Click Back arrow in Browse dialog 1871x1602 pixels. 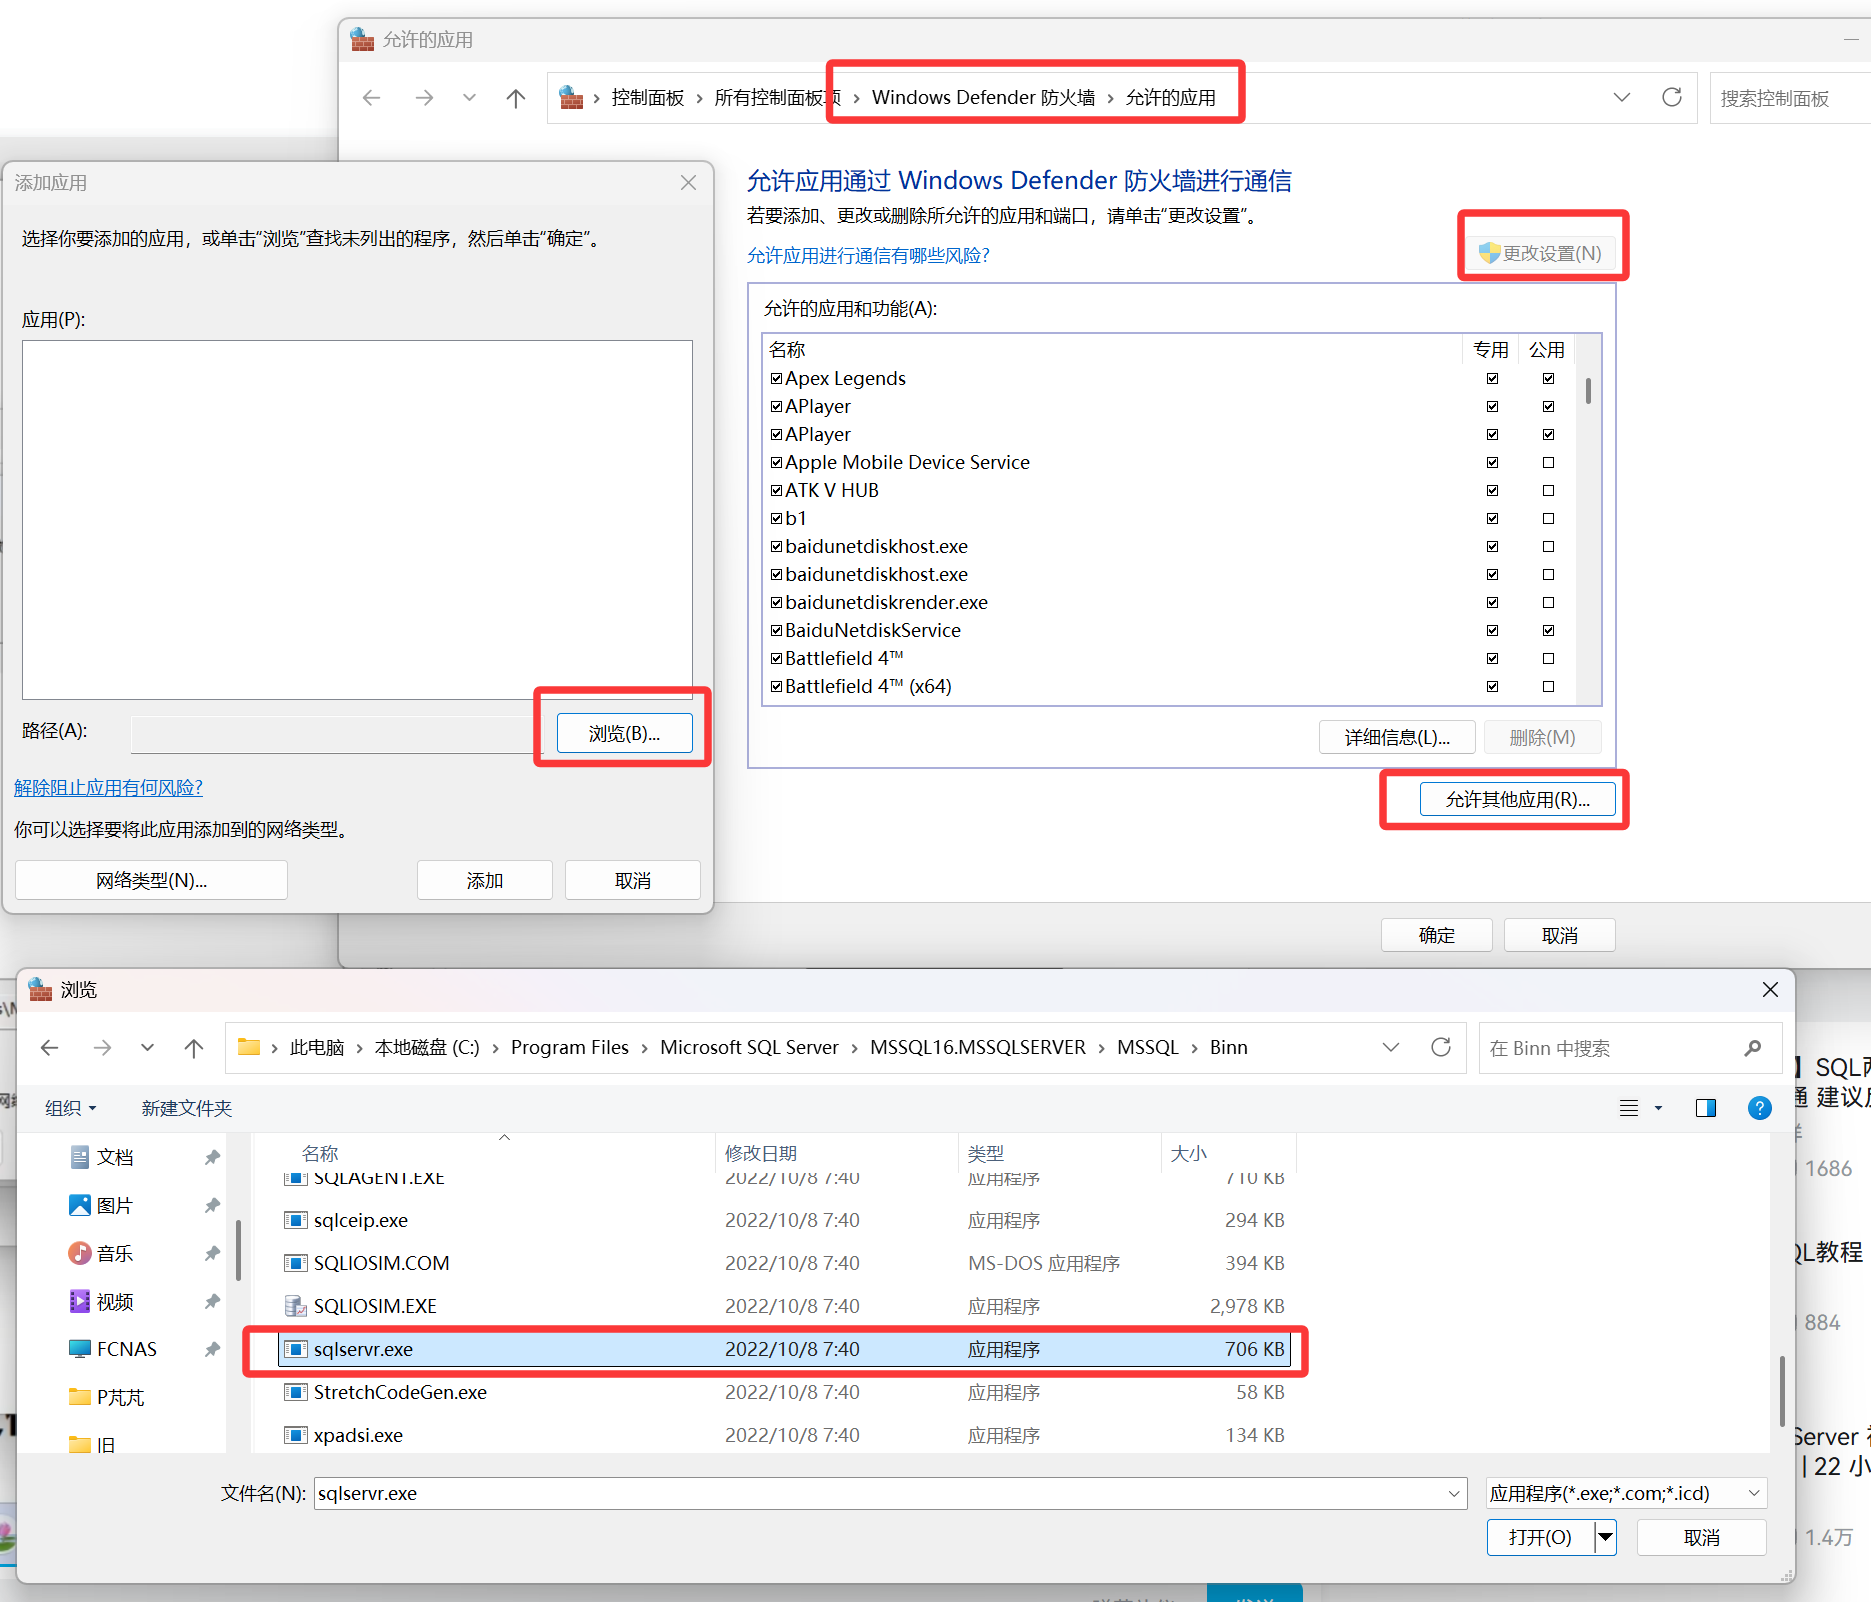[50, 1047]
